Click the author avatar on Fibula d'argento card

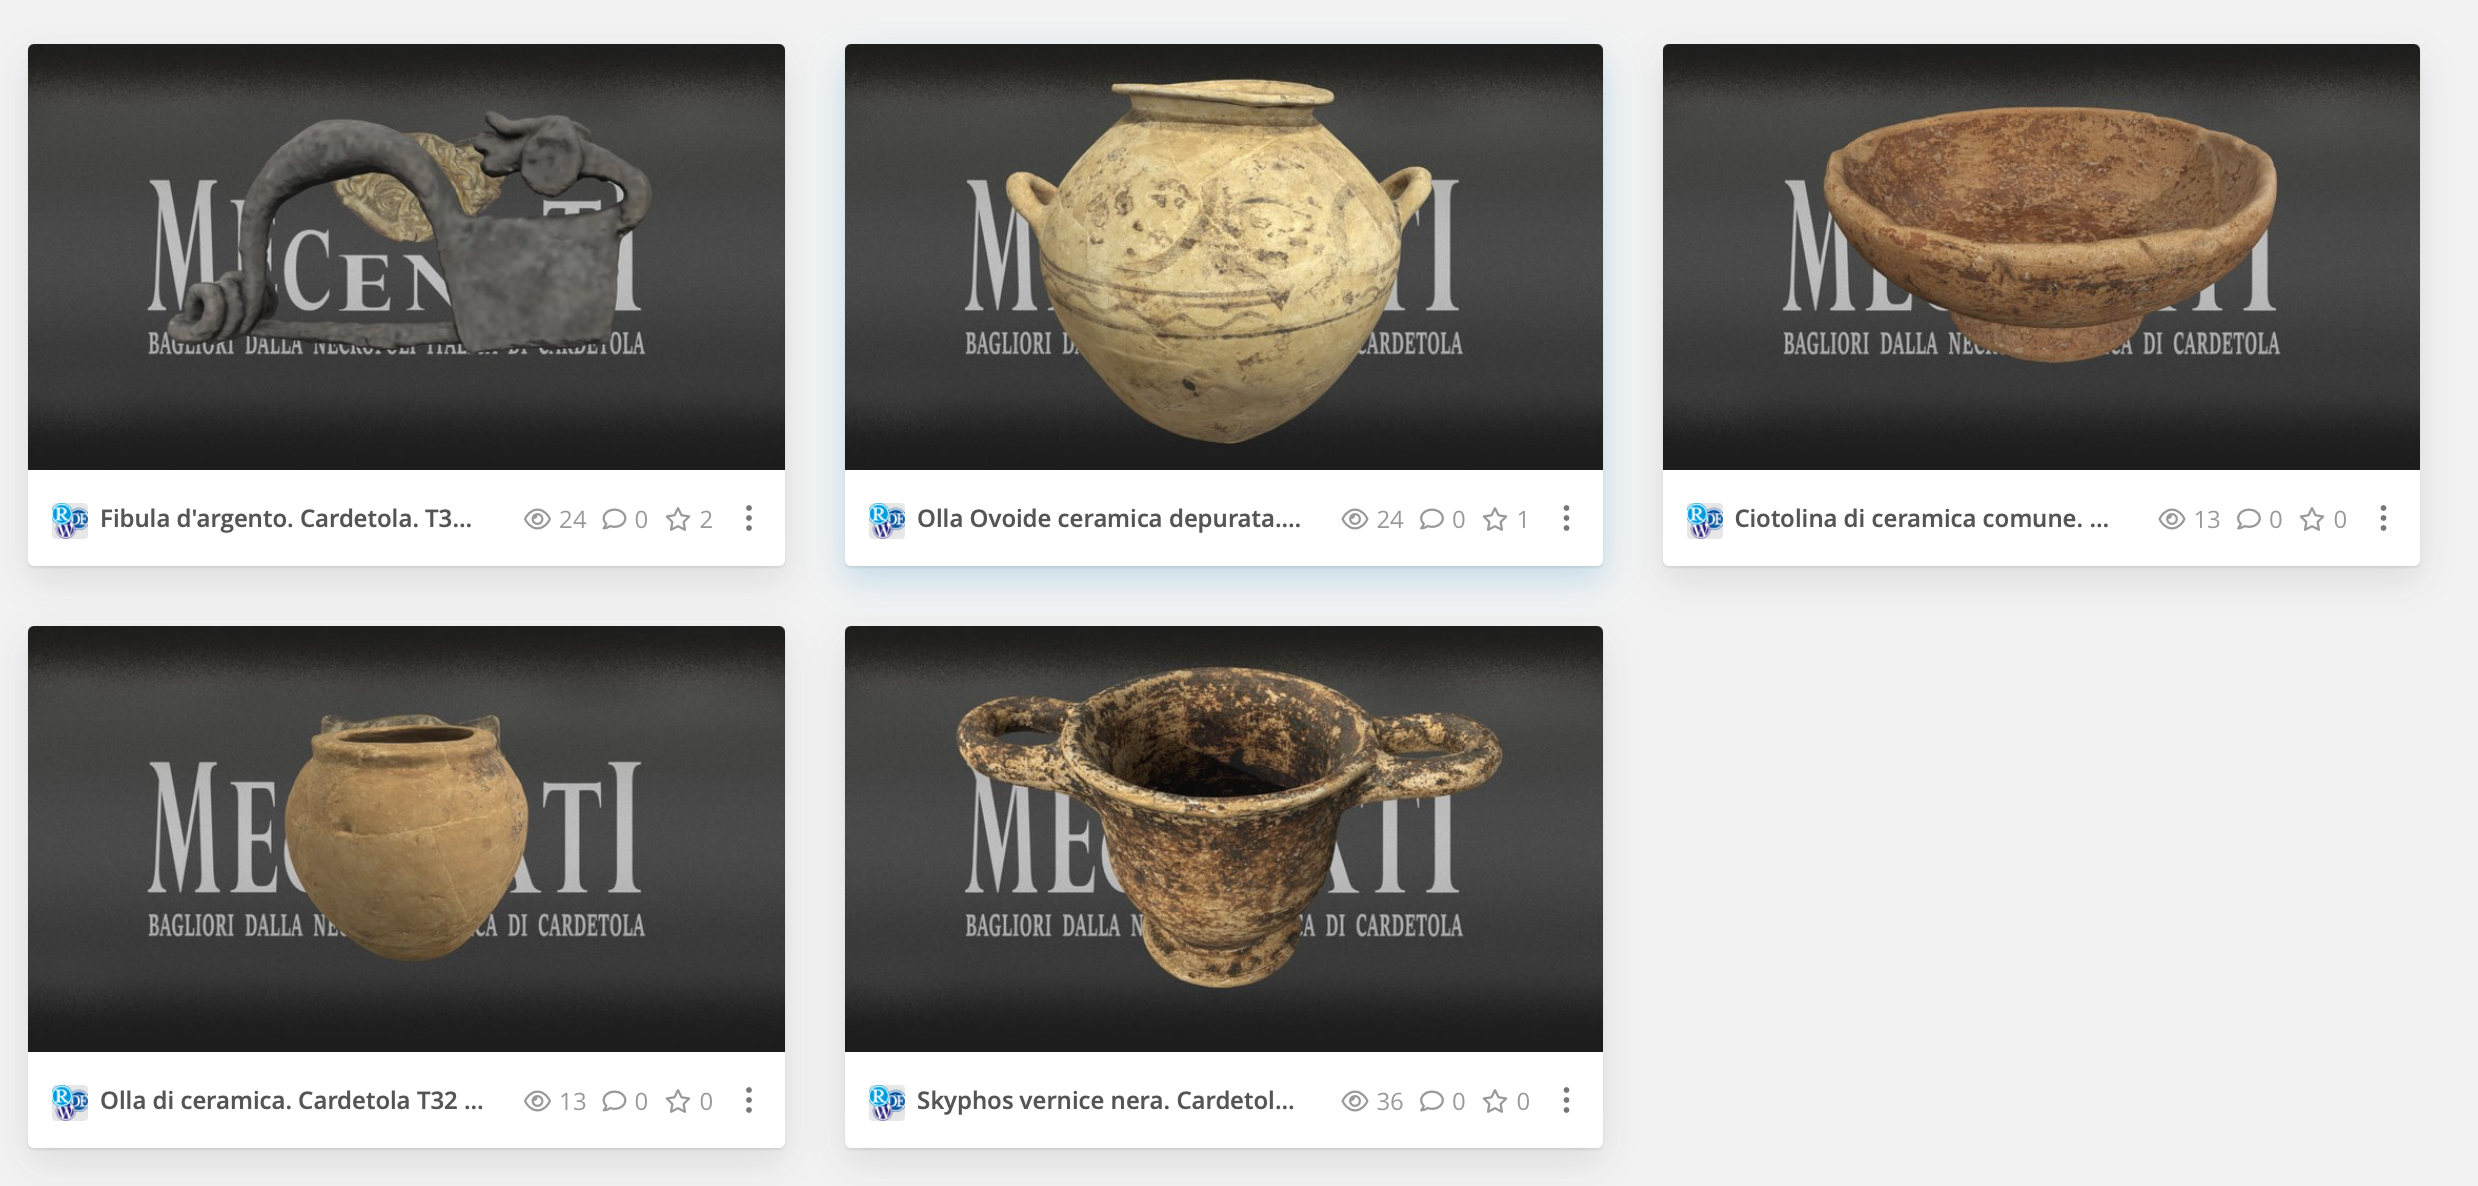(x=70, y=520)
